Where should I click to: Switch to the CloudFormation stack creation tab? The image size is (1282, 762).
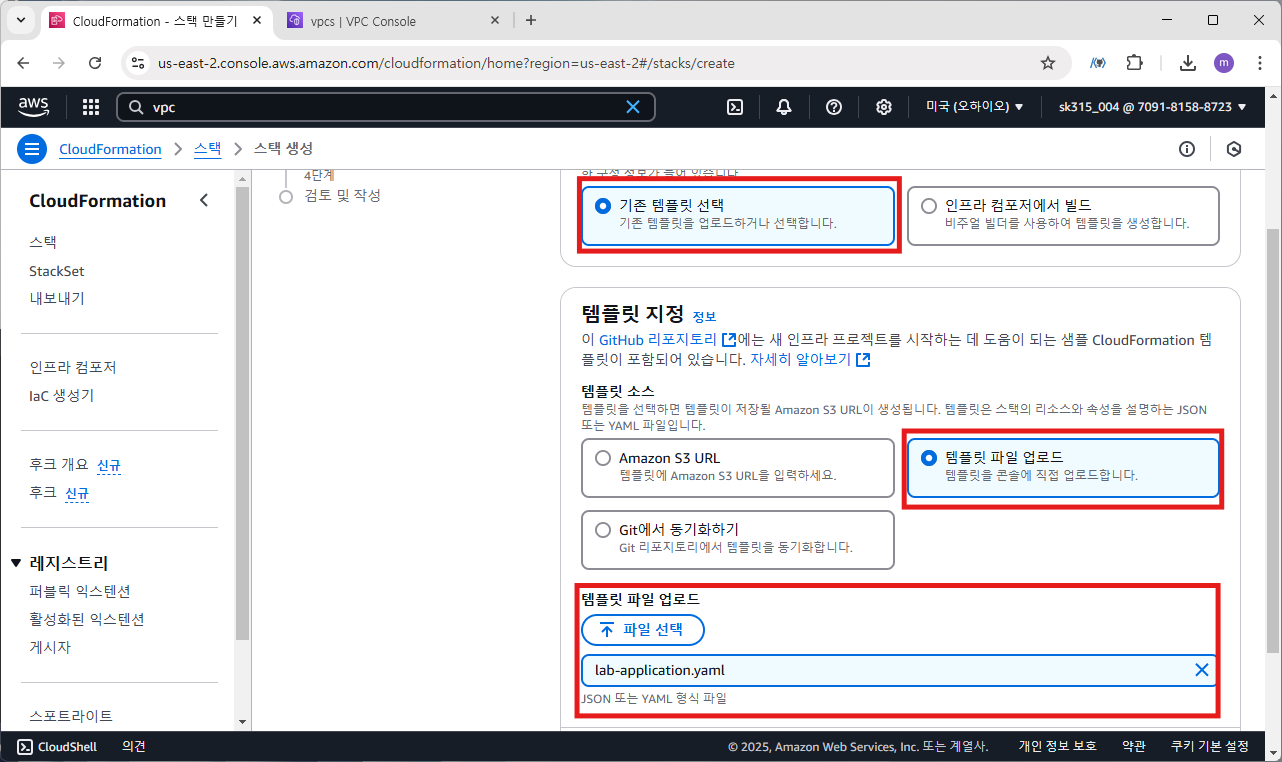click(155, 20)
